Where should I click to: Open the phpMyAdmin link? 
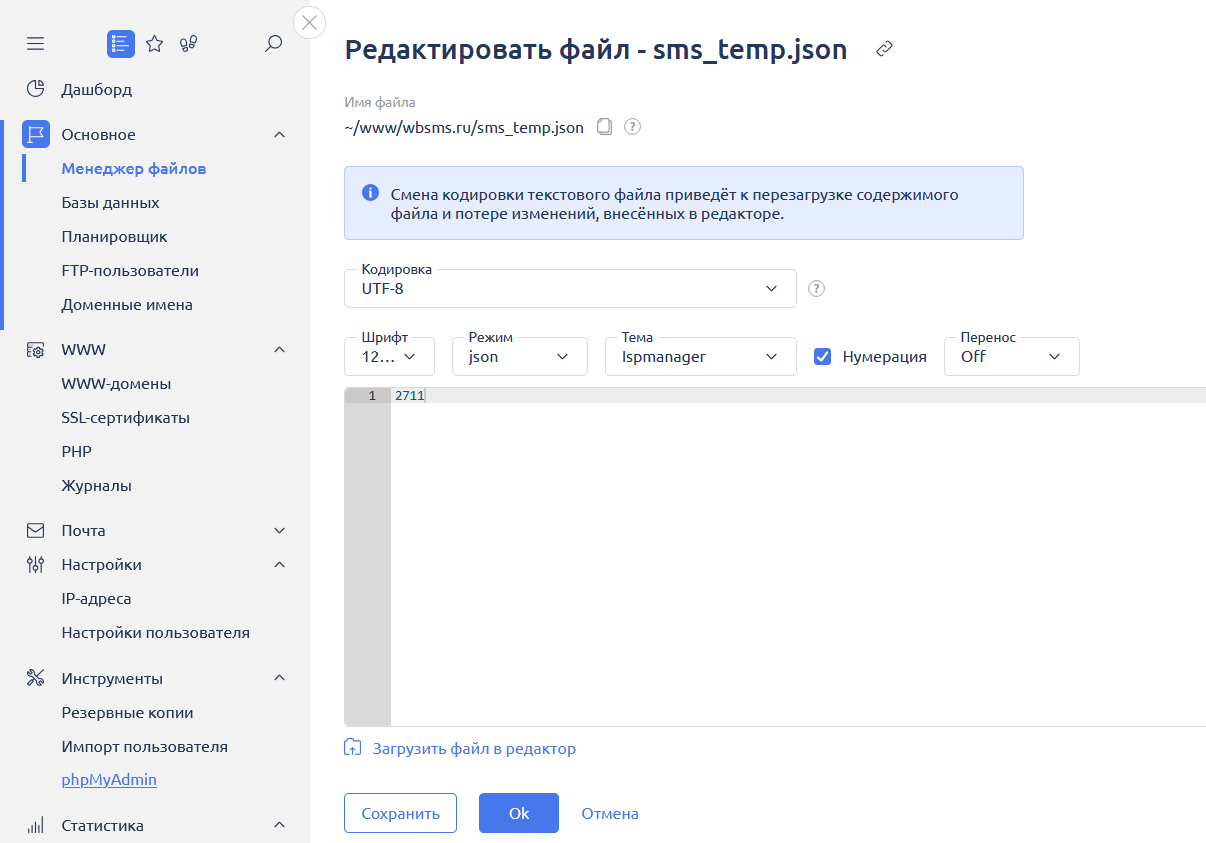click(x=109, y=780)
